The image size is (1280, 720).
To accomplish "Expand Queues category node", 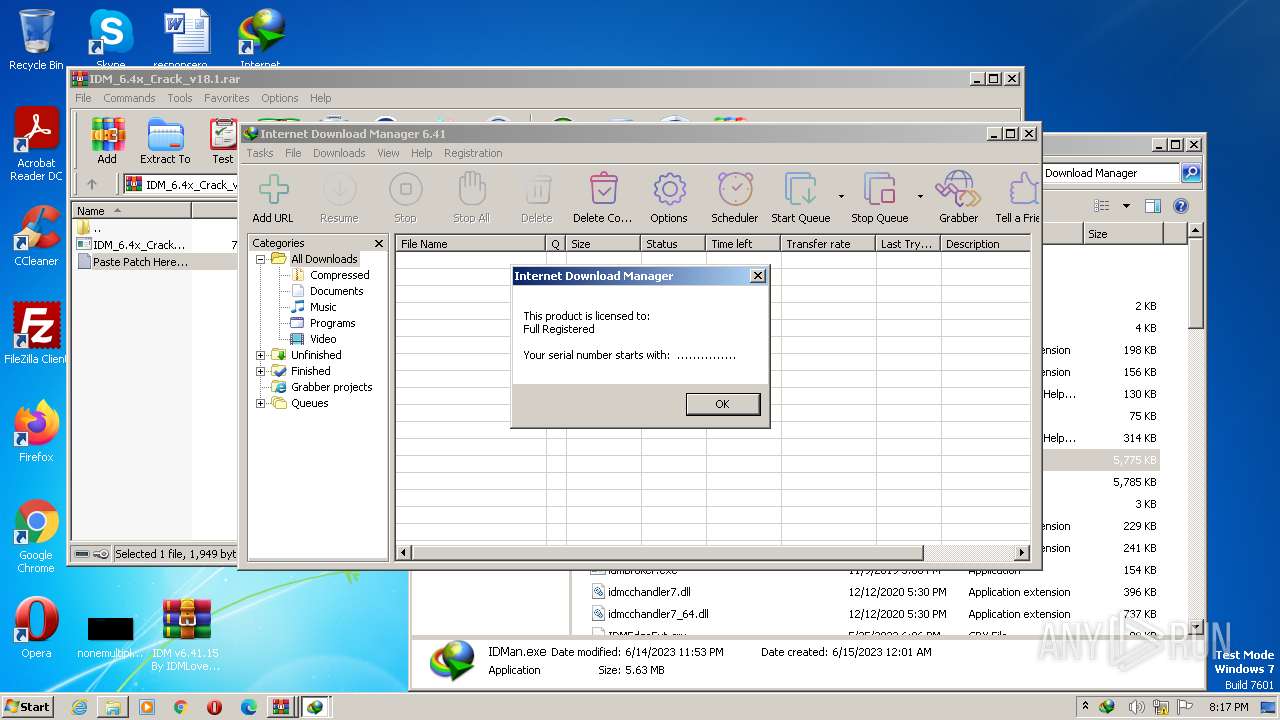I will pos(261,403).
